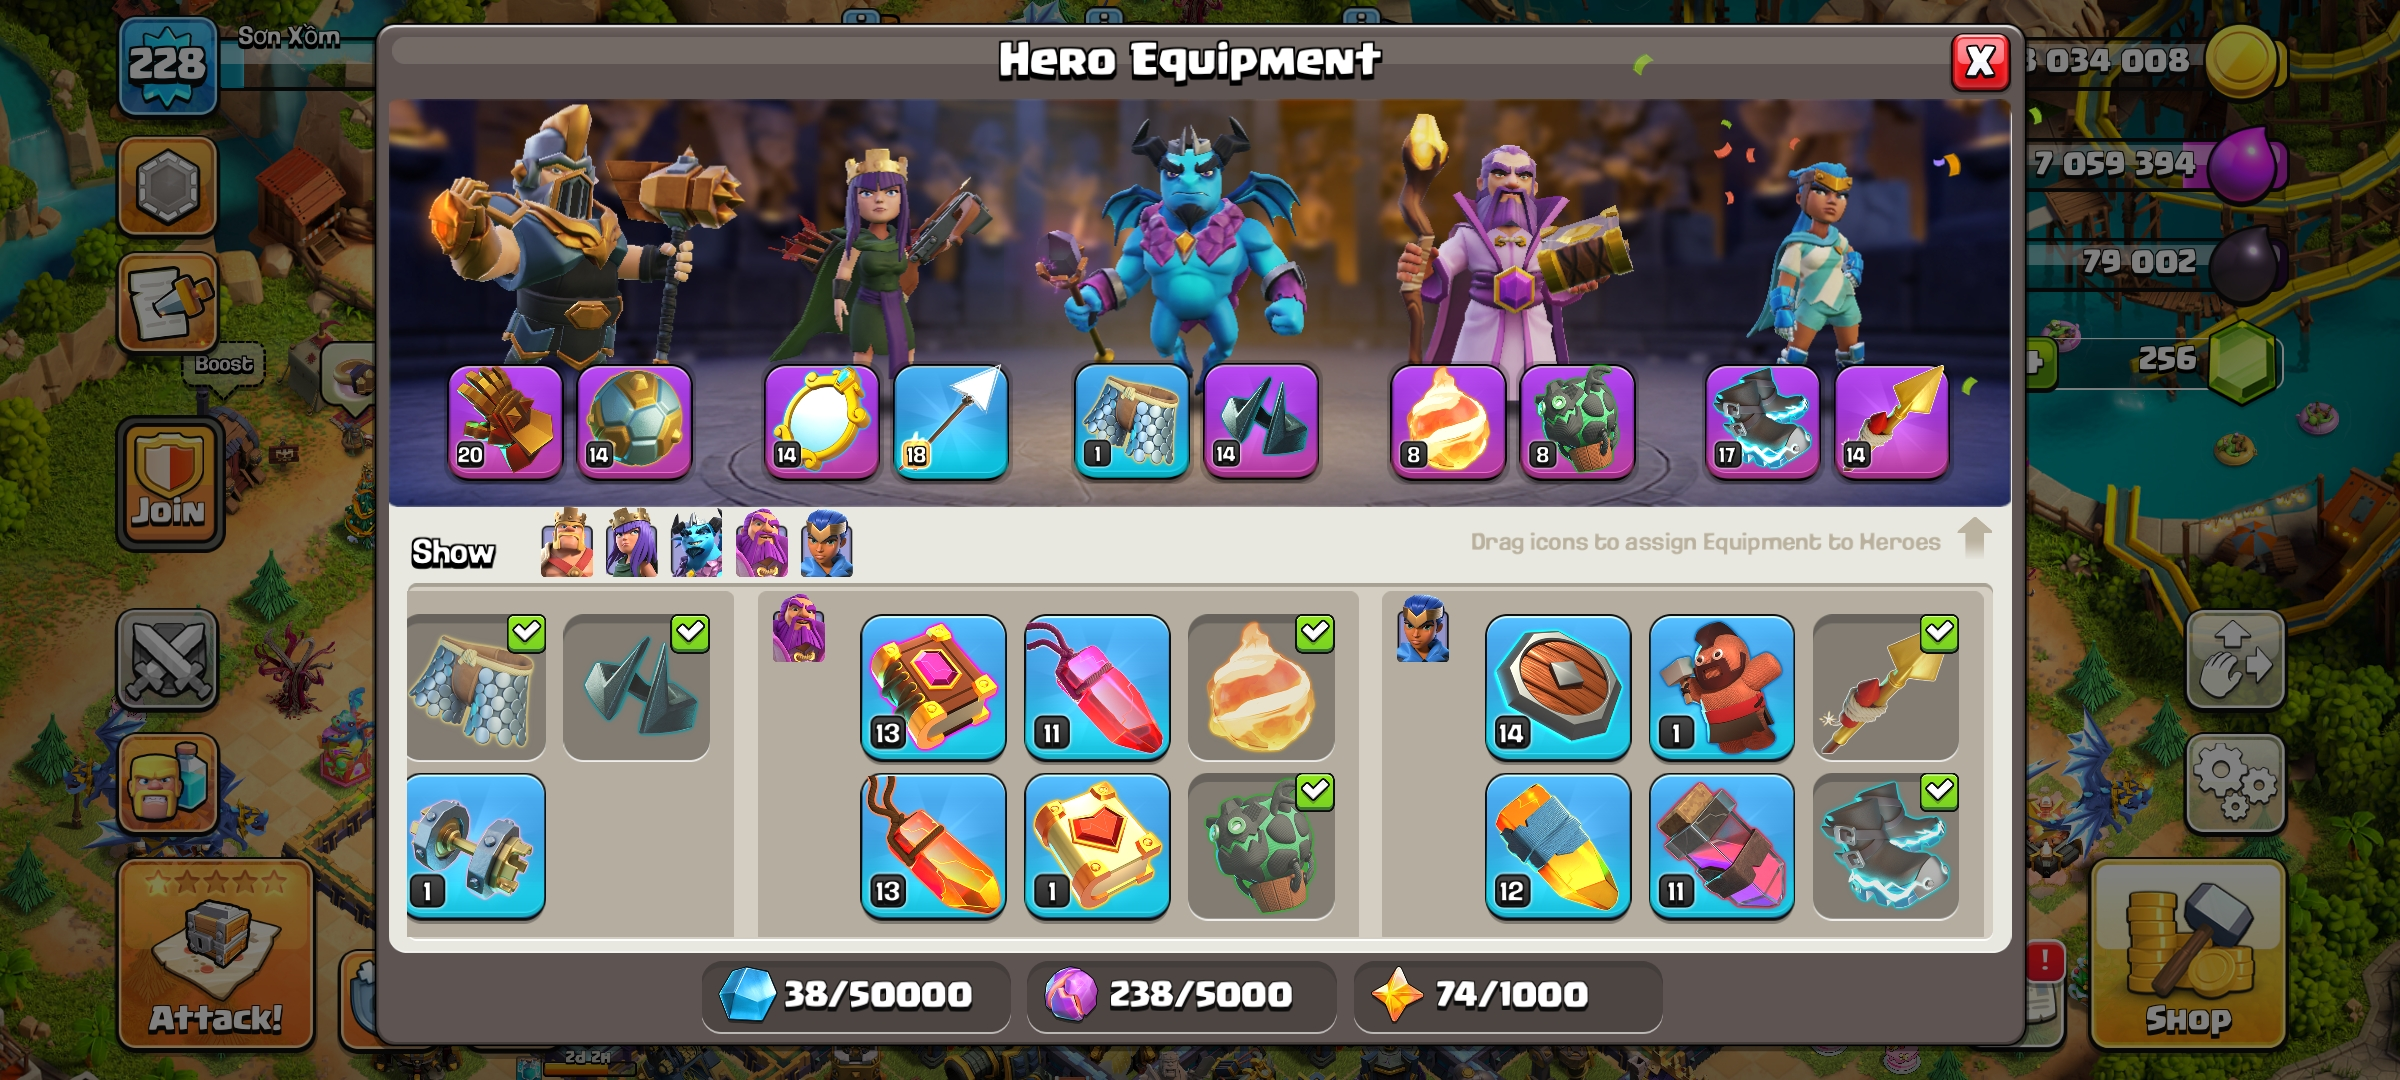Pick the level 1 Hog Rider puppet equipment
This screenshot has height=1080, width=2400.
[1721, 687]
